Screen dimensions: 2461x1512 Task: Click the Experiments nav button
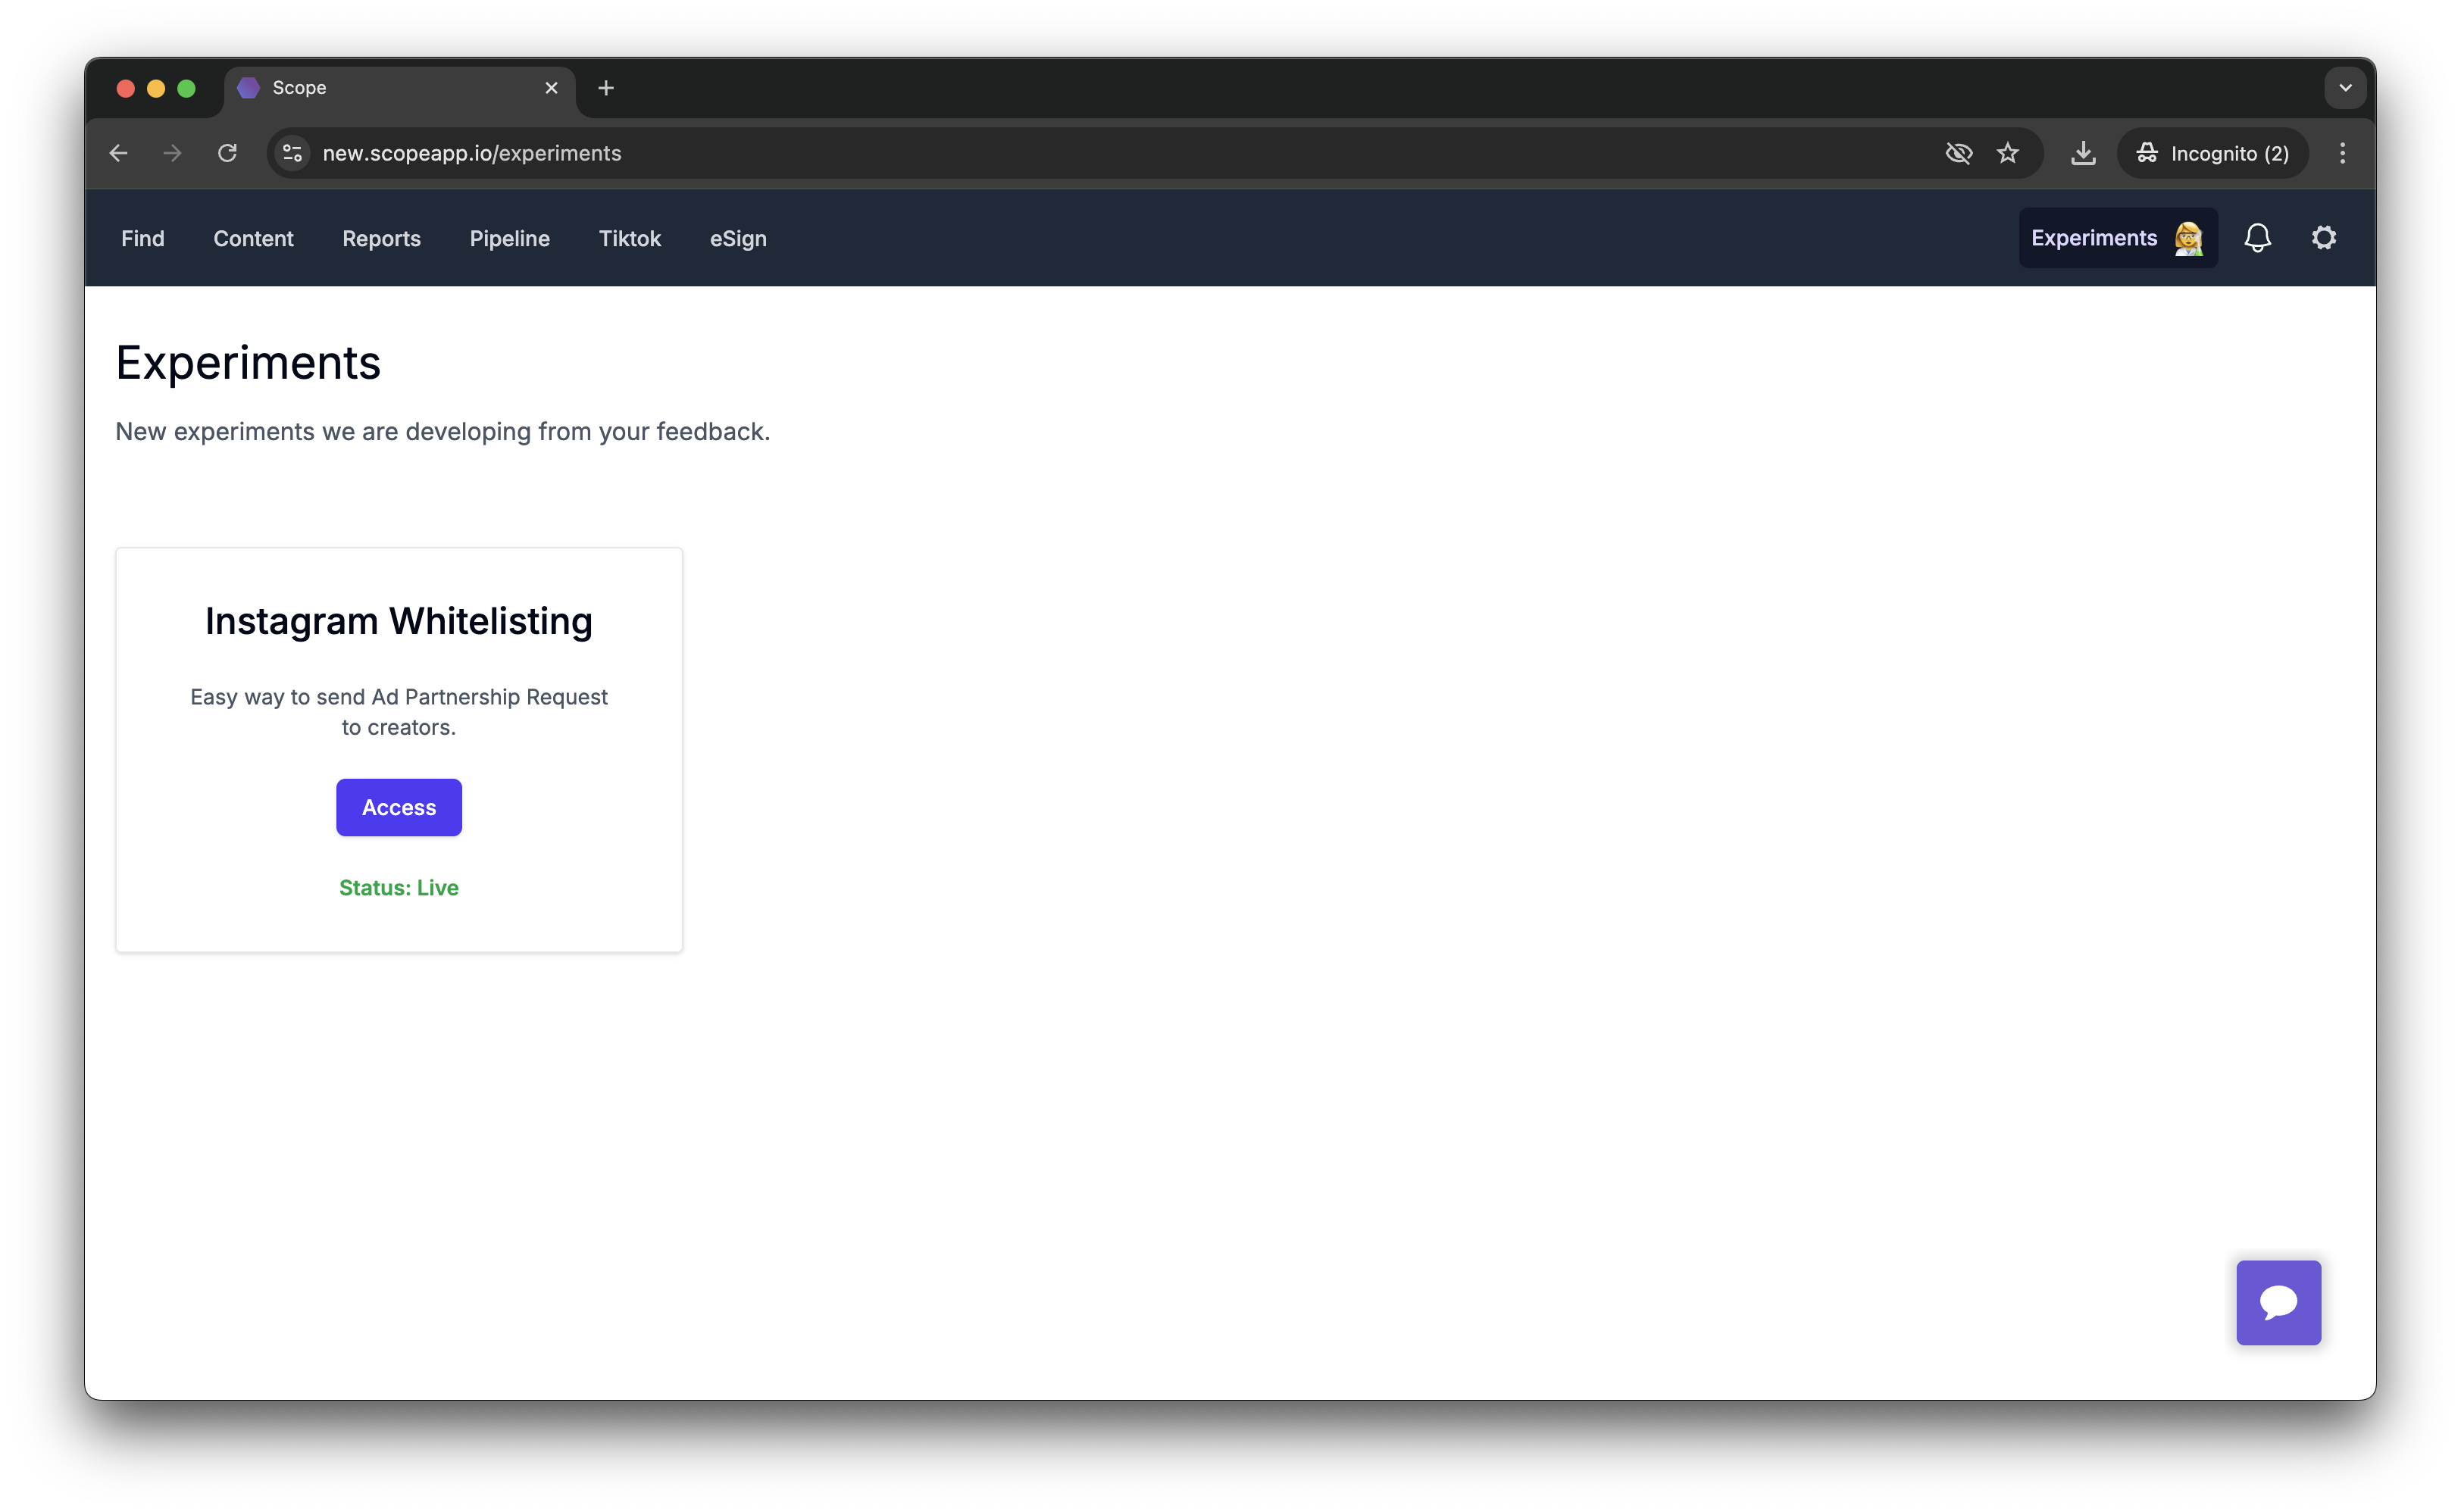point(2117,238)
